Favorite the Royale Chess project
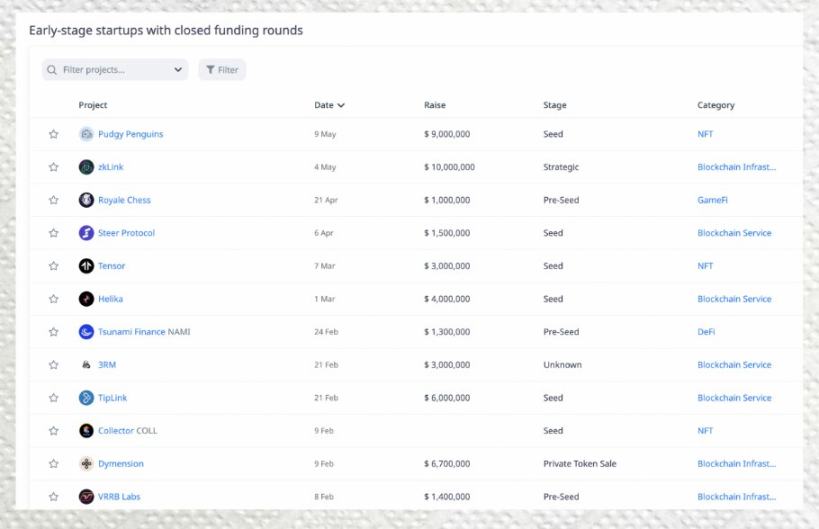This screenshot has width=819, height=529. [53, 200]
